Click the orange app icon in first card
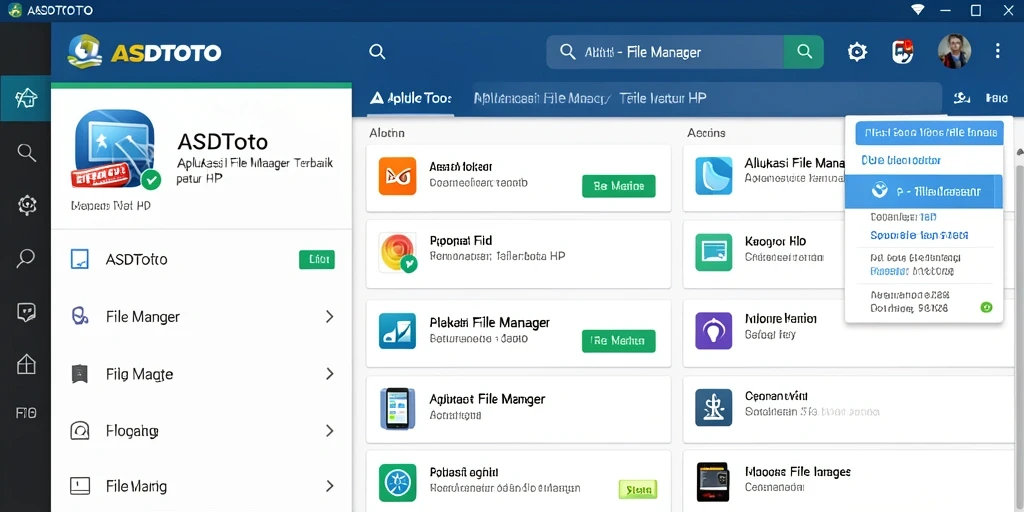This screenshot has width=1024, height=512. [397, 176]
